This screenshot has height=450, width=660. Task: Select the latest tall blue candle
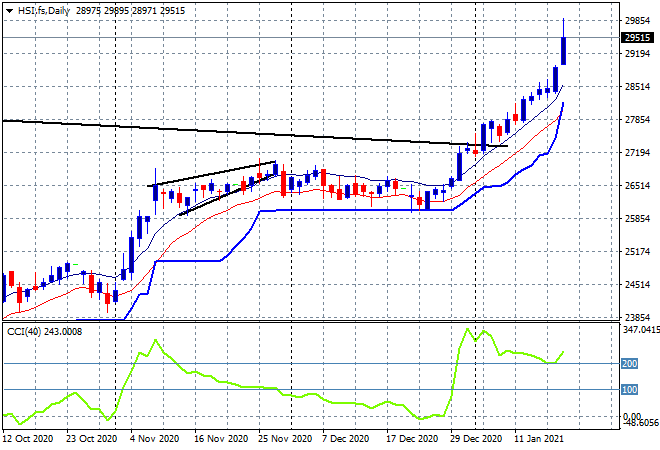click(563, 51)
